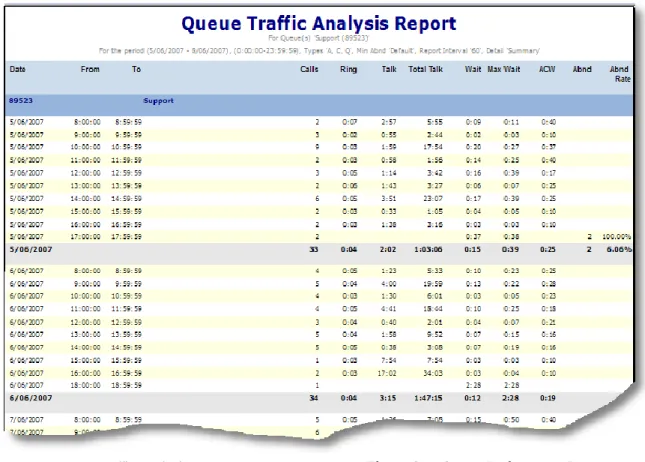Click Total Talk value '19:59'

point(433,283)
